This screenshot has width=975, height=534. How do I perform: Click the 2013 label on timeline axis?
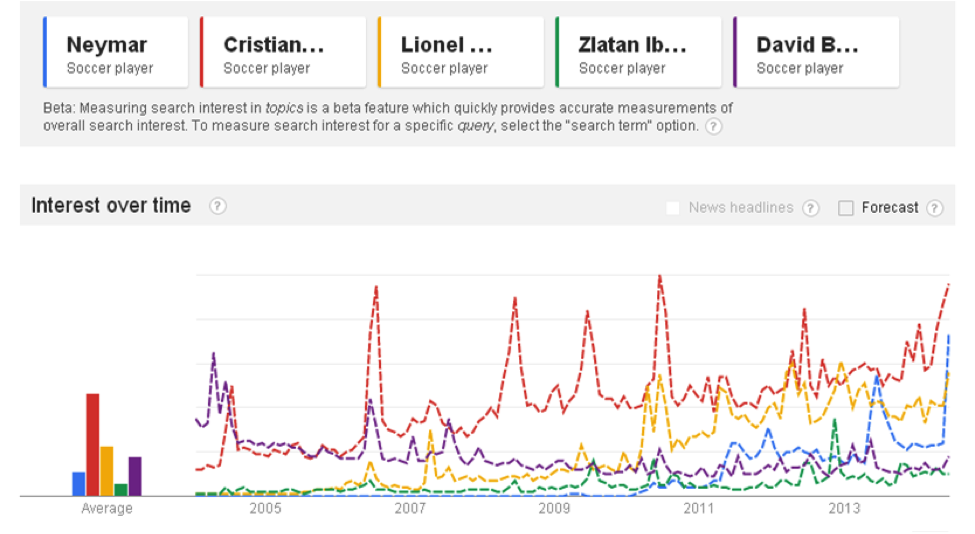pos(844,508)
